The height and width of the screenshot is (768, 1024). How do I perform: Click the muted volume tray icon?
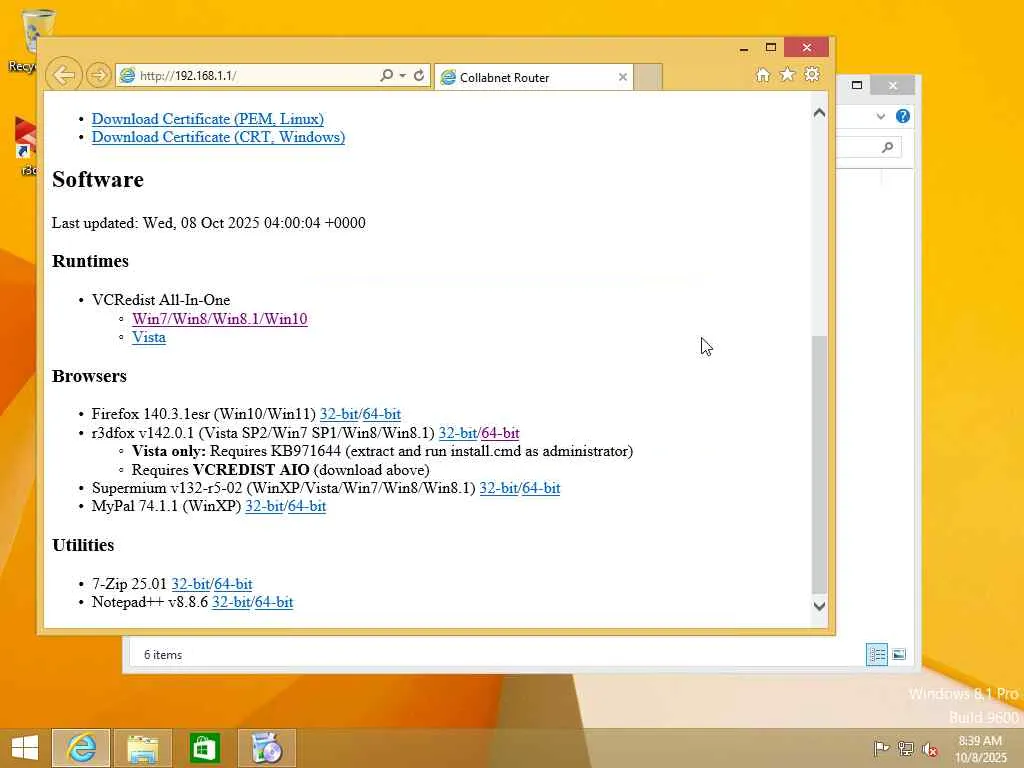pyautogui.click(x=929, y=748)
